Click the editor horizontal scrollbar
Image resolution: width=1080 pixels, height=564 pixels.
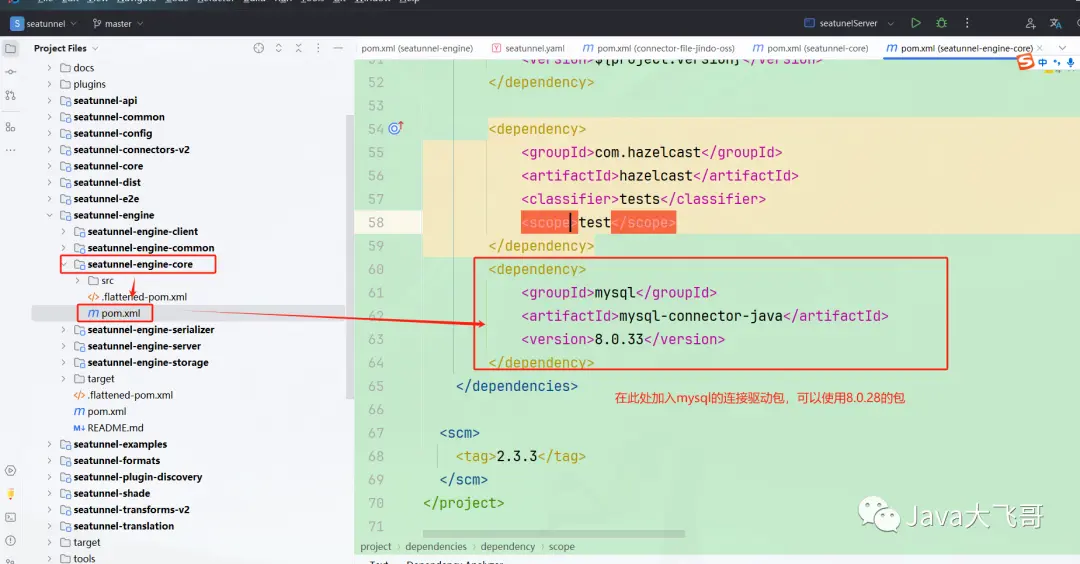554,534
